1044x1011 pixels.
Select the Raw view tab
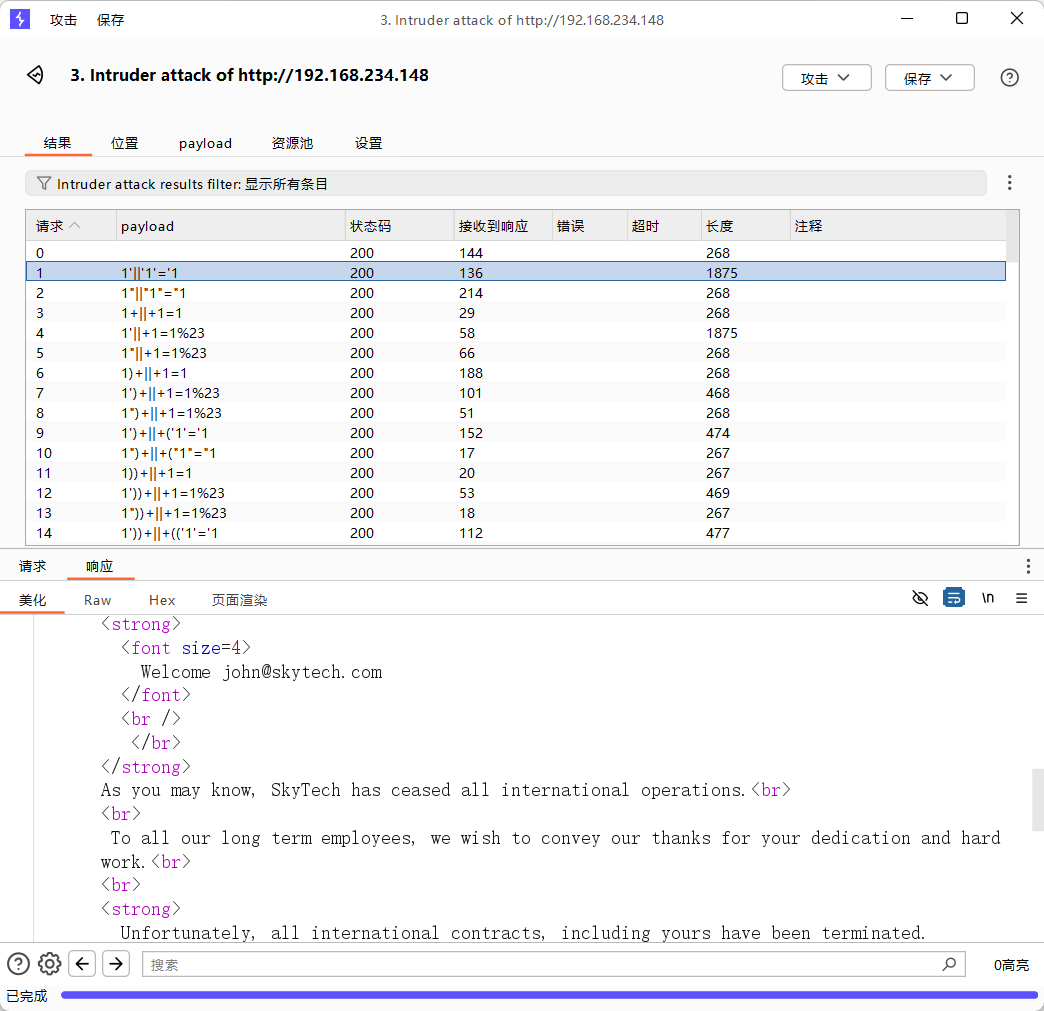click(97, 599)
